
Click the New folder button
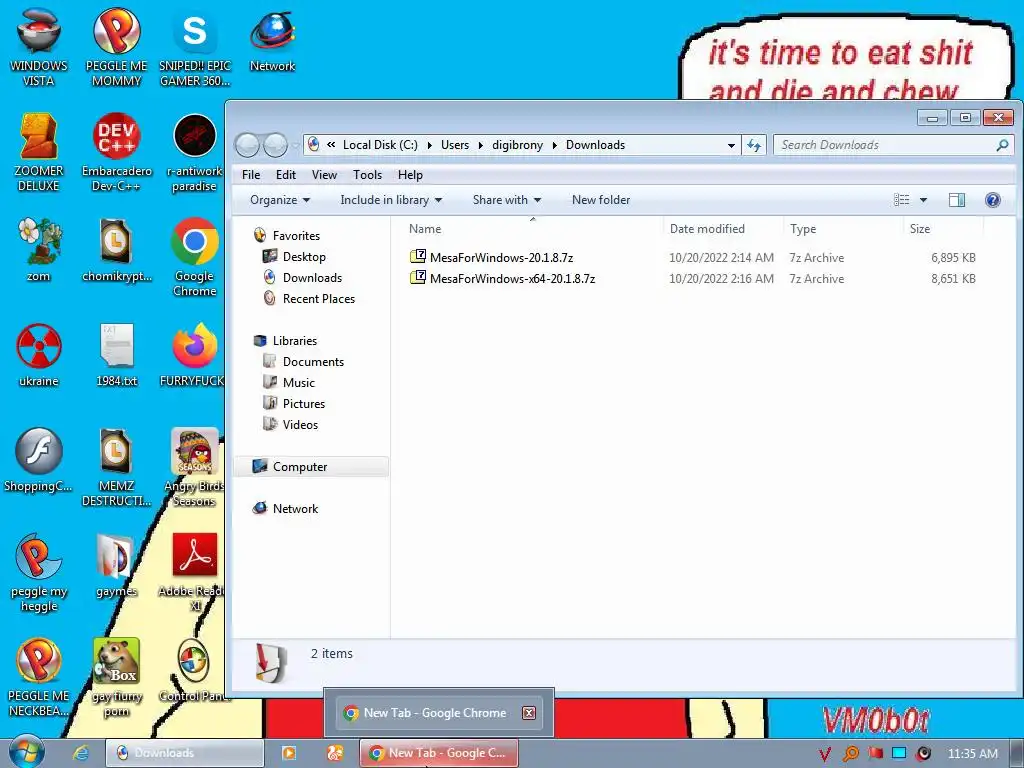pyautogui.click(x=601, y=200)
